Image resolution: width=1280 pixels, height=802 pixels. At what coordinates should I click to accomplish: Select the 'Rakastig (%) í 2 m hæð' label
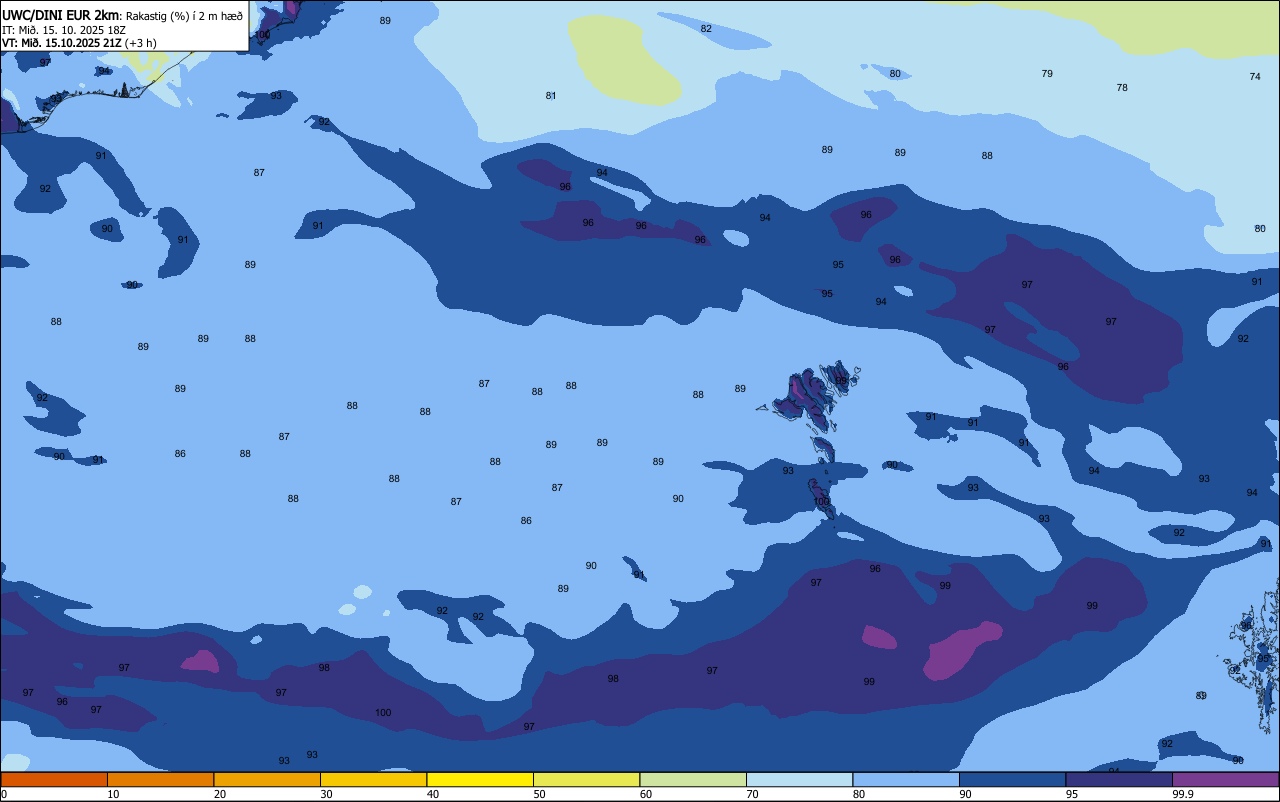coord(184,16)
